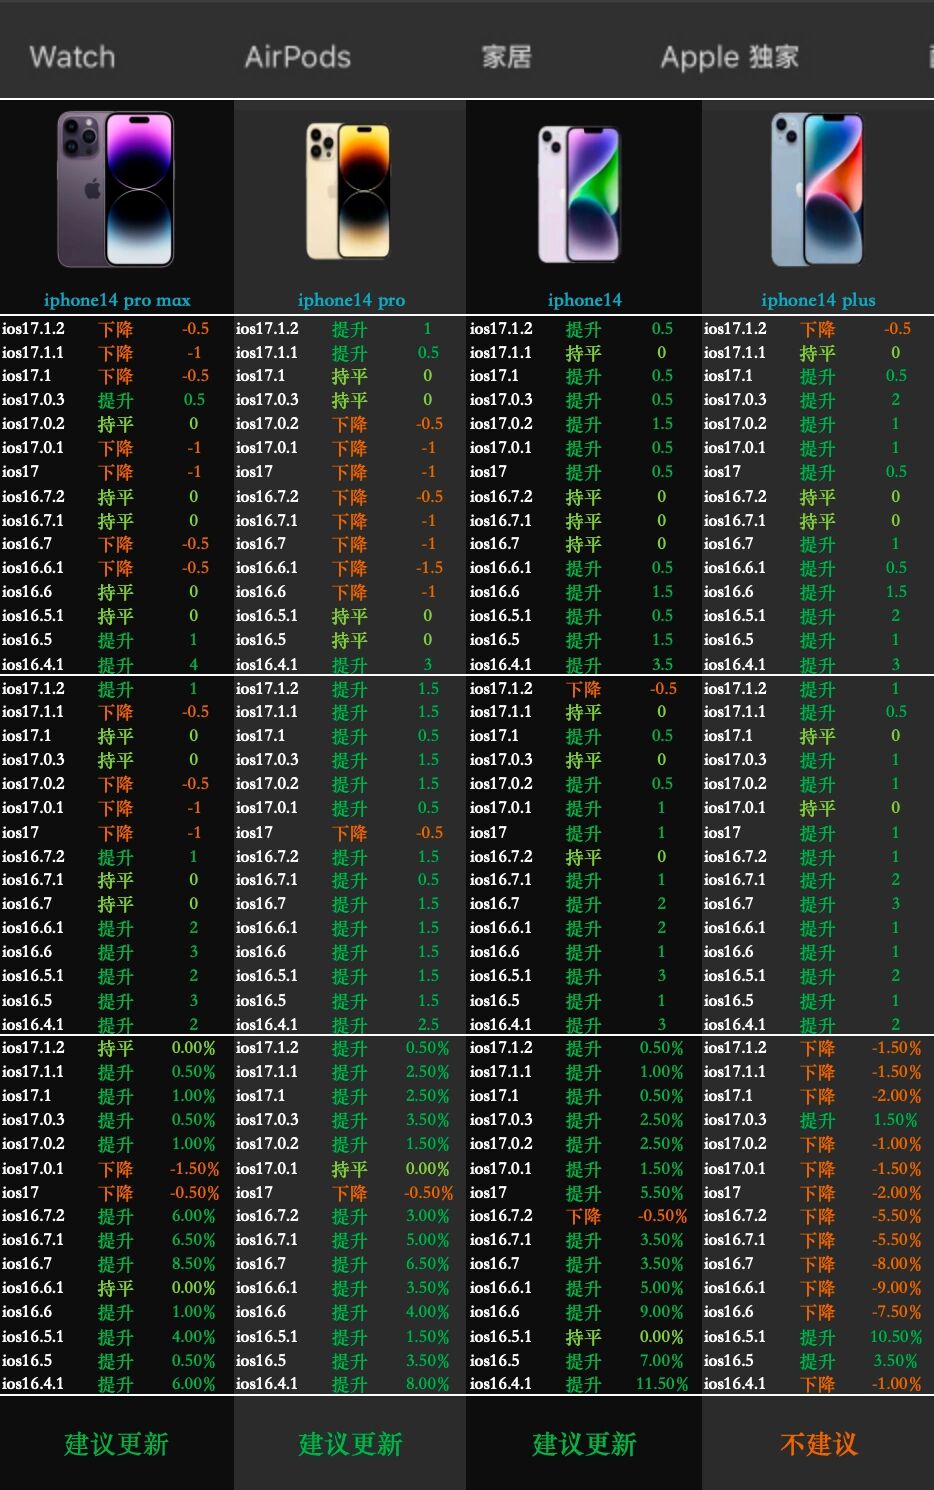Tap 建议更新 under the plain iphone14 column
934x1490 pixels.
pyautogui.click(x=584, y=1444)
